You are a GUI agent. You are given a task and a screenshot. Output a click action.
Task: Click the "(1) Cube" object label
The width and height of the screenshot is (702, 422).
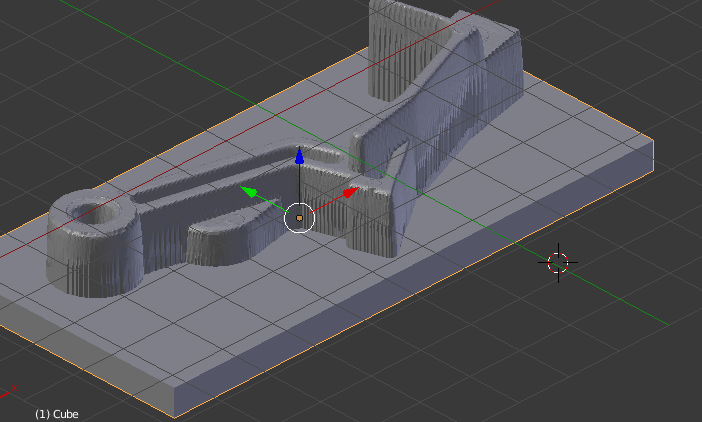(x=56, y=414)
